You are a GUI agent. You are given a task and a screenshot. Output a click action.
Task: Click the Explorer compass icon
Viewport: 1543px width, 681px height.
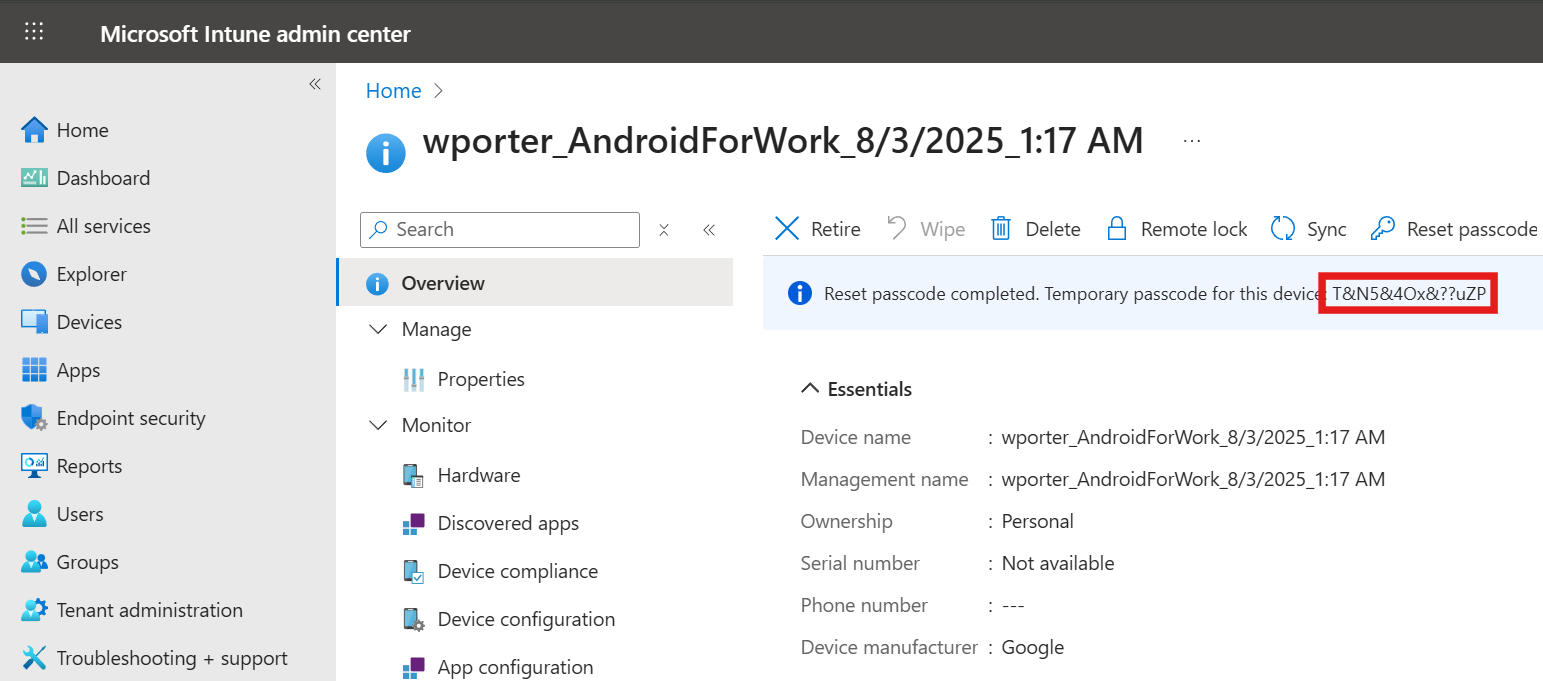click(34, 274)
